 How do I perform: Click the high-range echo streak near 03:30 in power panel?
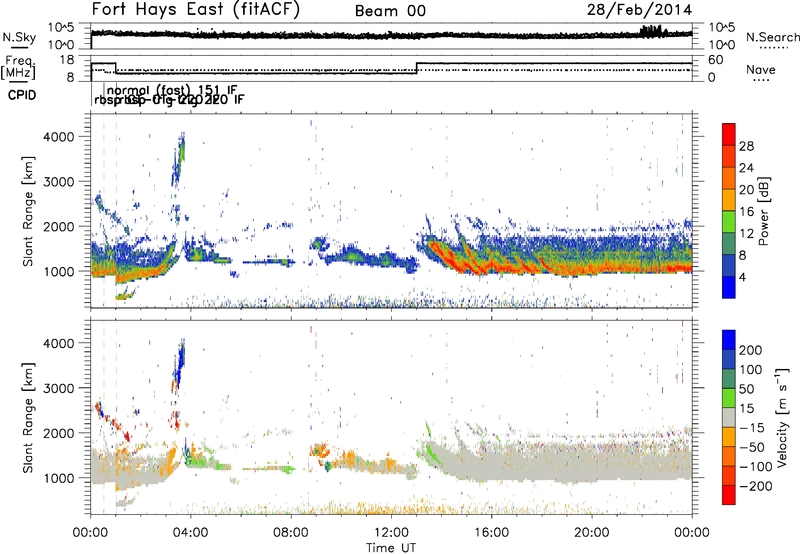179,158
